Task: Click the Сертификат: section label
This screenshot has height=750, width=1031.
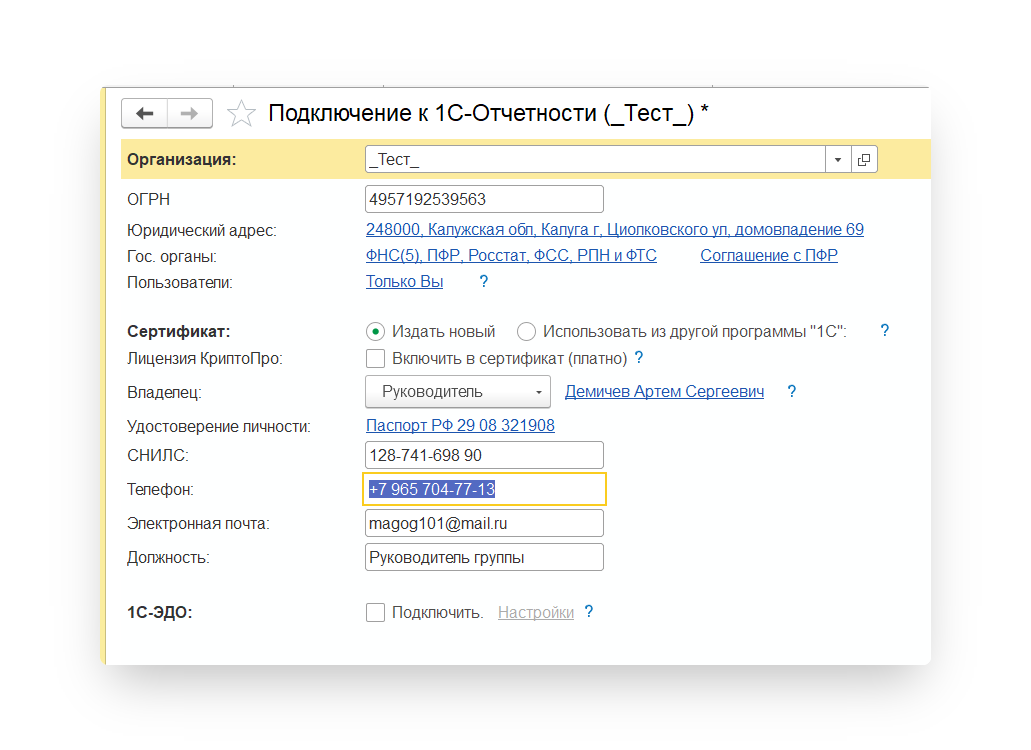Action: tap(179, 331)
